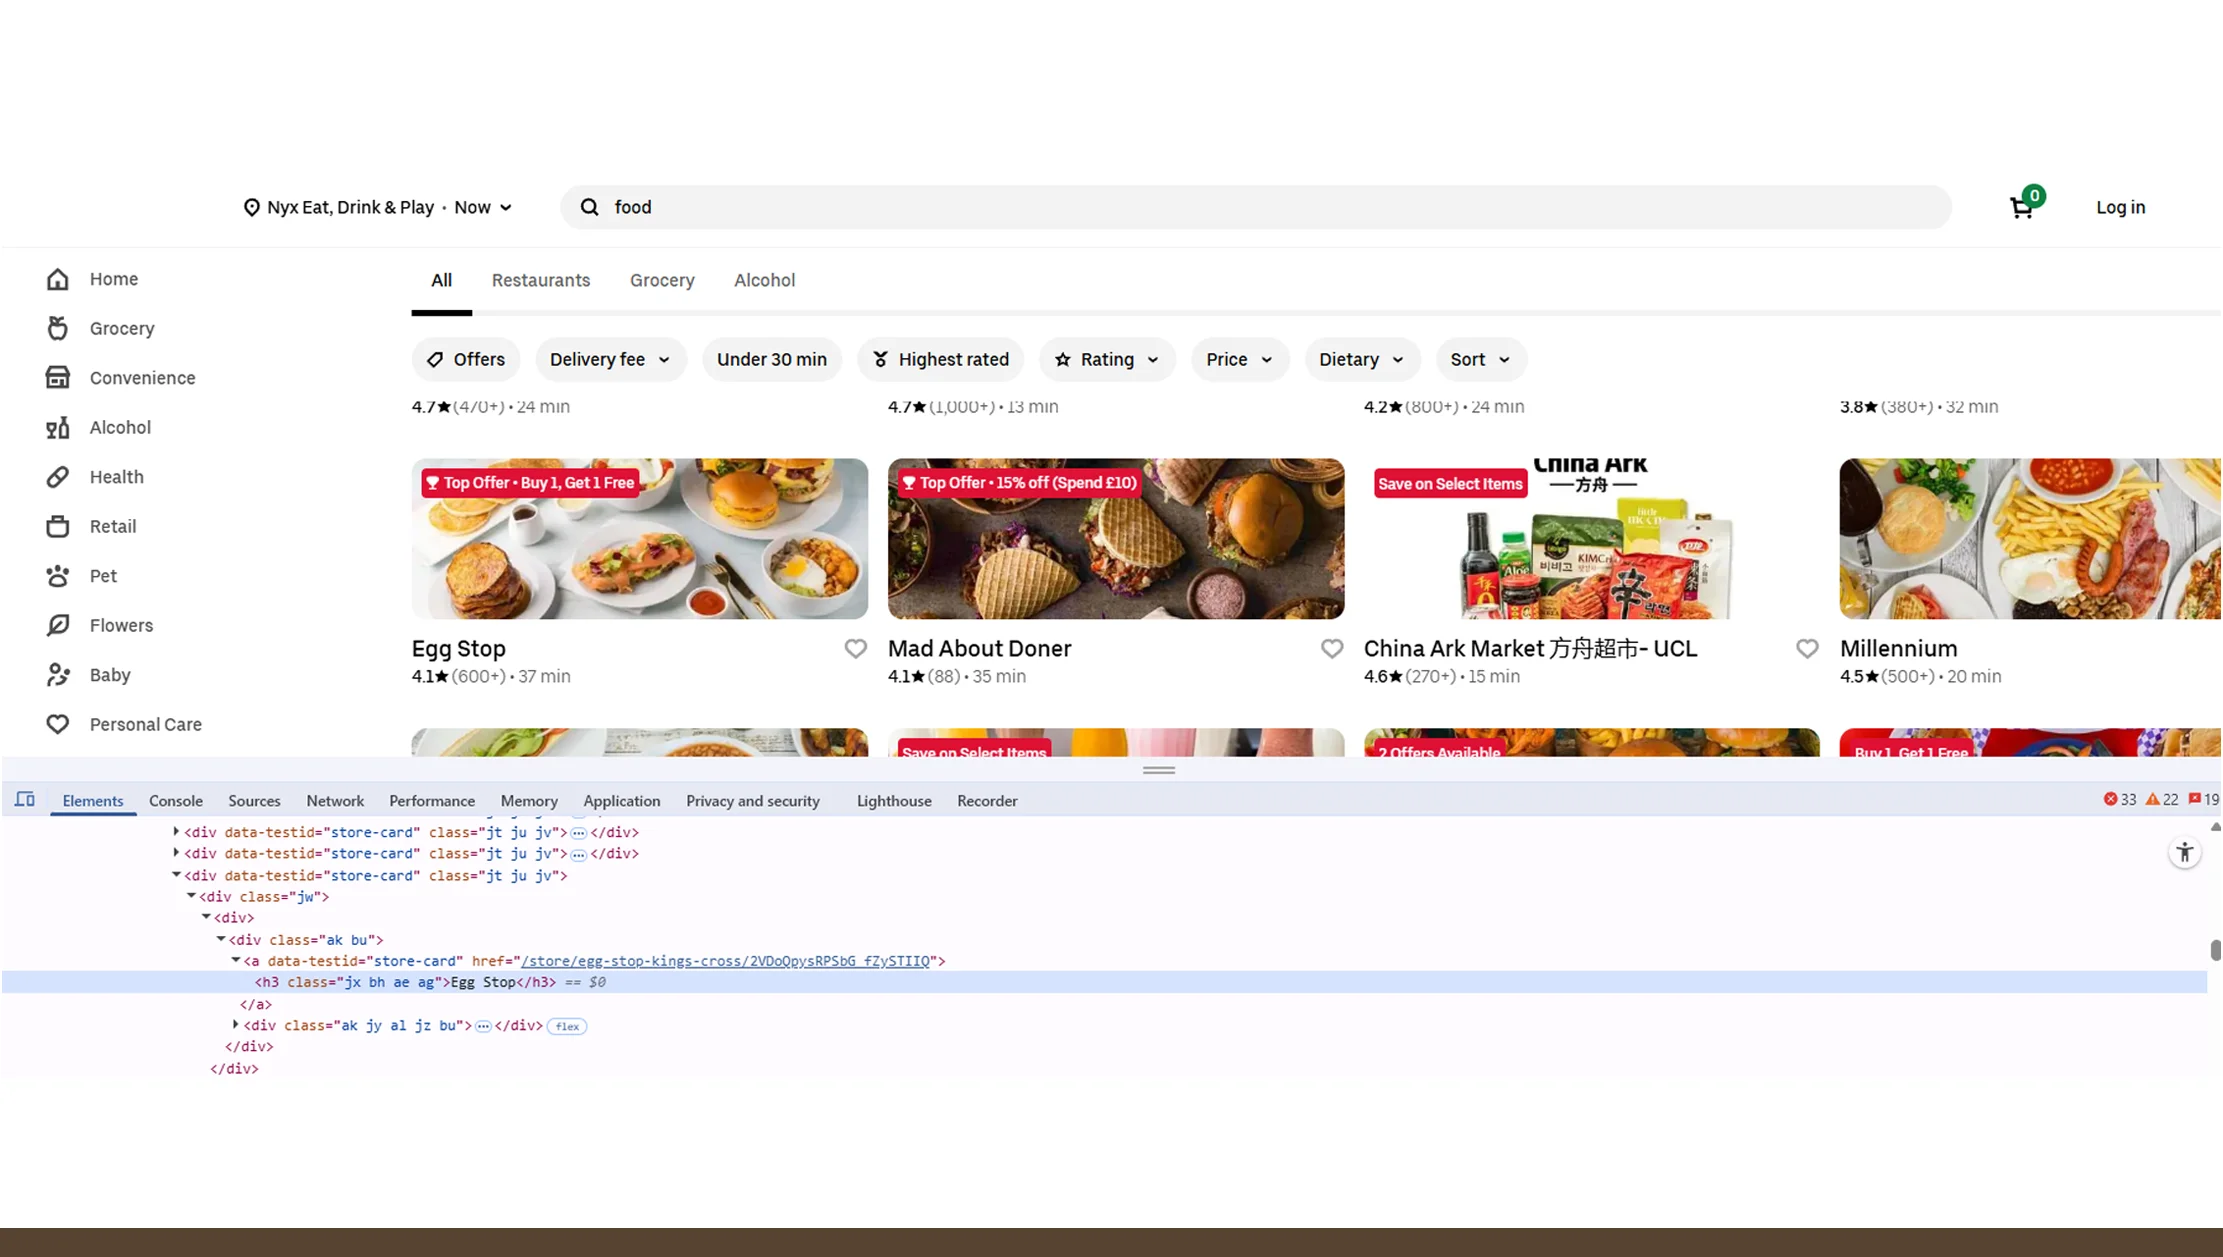Open the Sources tab in DevTools
The height and width of the screenshot is (1257, 2223).
[254, 801]
